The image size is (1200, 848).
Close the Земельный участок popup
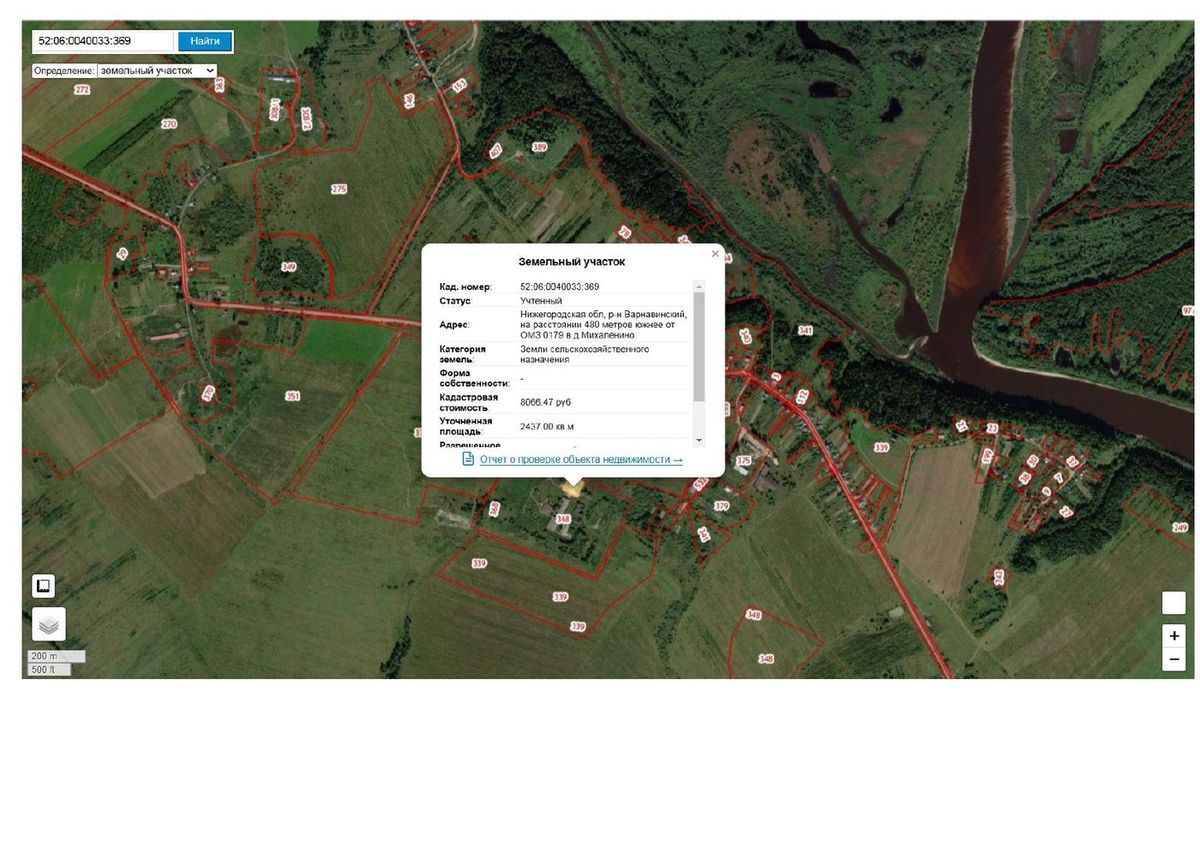click(715, 254)
